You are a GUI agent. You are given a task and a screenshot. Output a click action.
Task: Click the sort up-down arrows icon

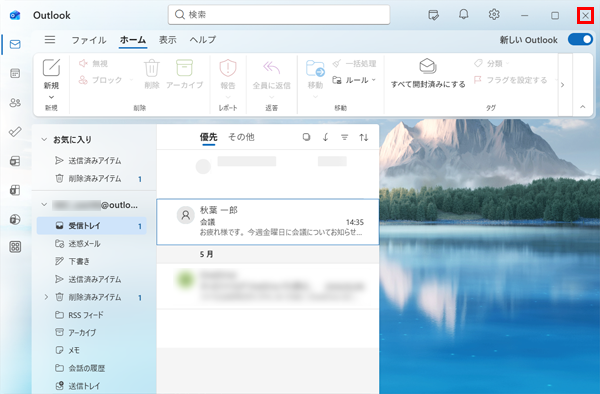[364, 137]
